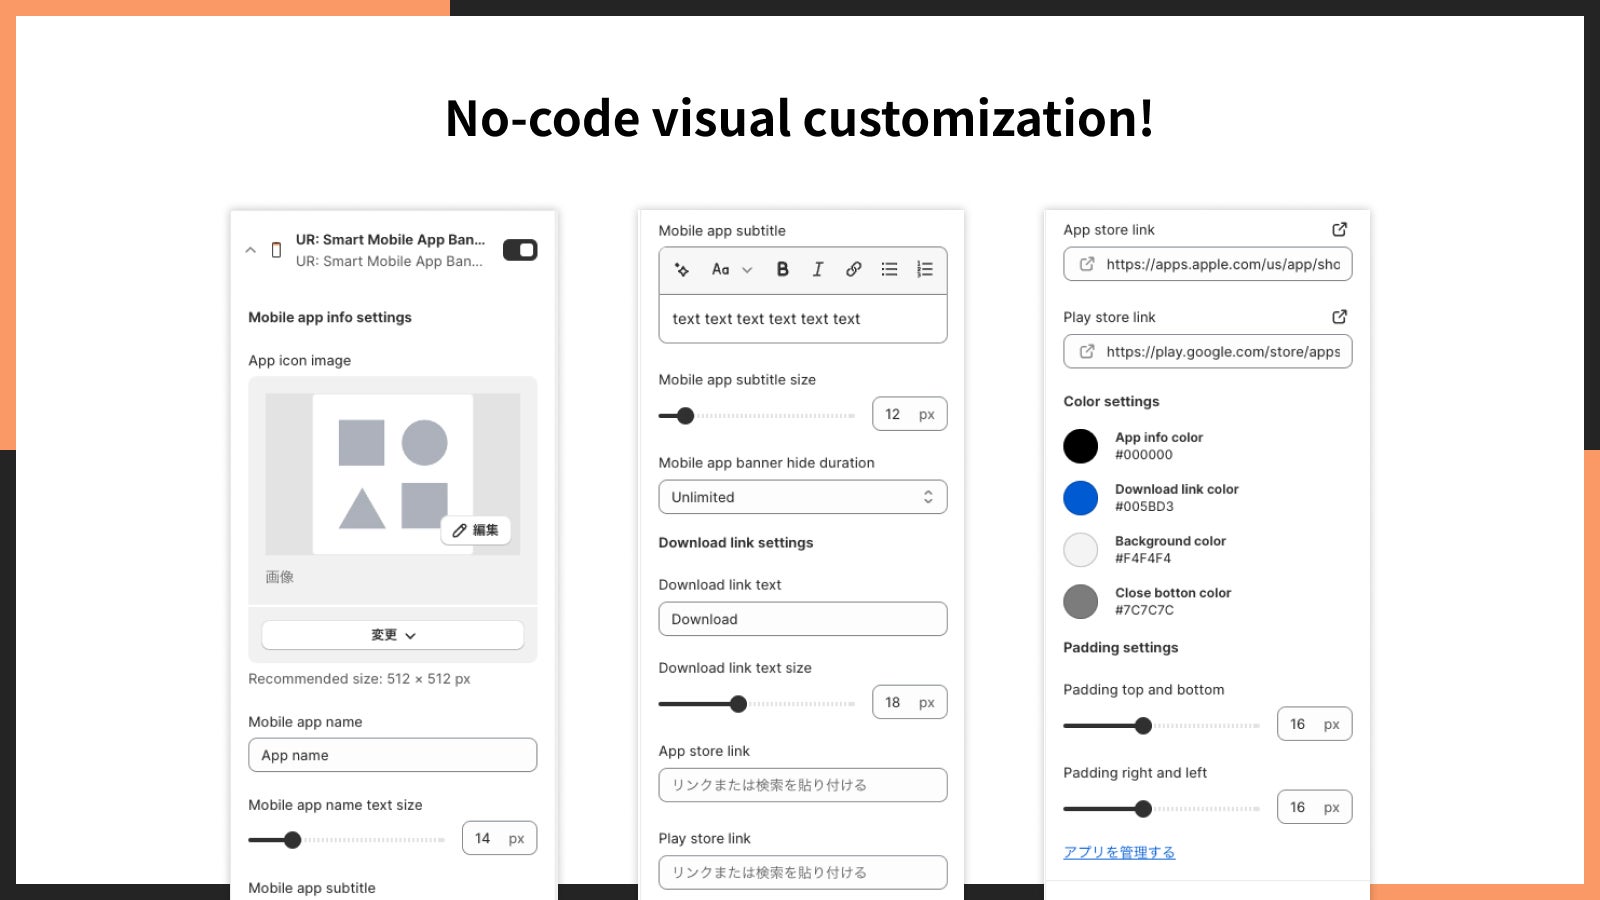1600x900 pixels.
Task: Click the Mobile app name text size value 14
Action: [x=499, y=838]
